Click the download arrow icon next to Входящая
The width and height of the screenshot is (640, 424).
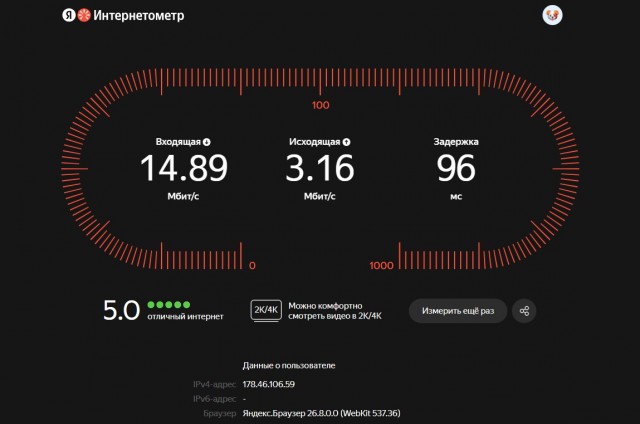click(207, 142)
